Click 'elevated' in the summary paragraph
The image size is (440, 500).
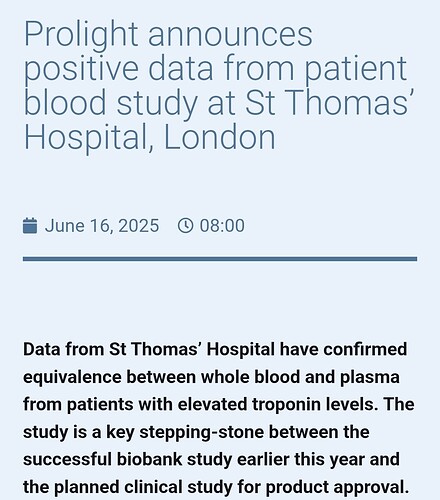[x=212, y=405]
